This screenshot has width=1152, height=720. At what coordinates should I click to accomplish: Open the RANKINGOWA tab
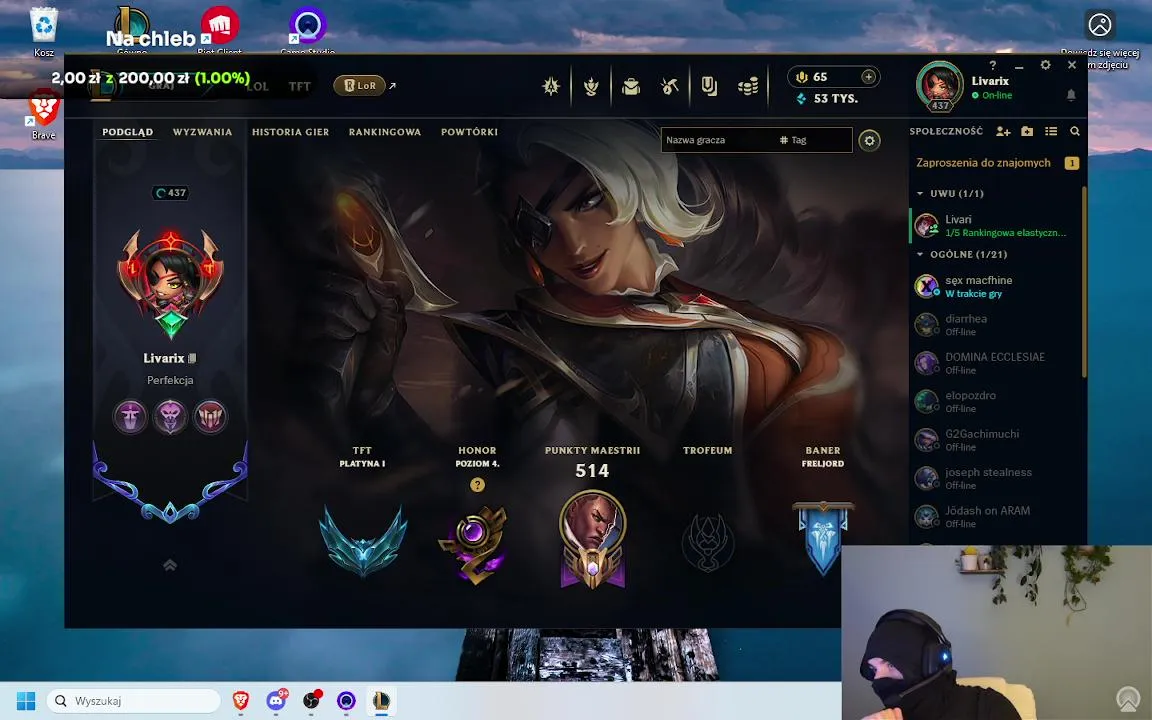pos(385,132)
